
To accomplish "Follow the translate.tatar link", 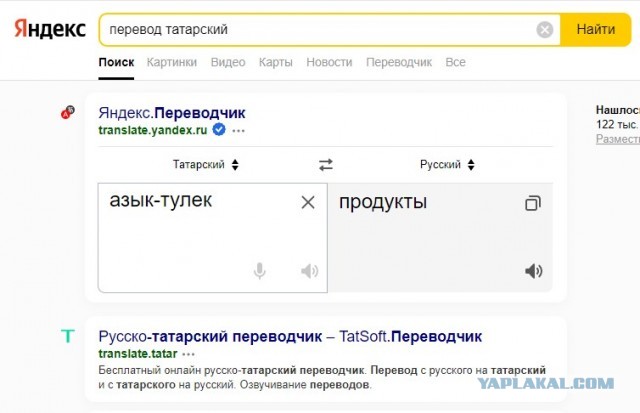I will pyautogui.click(x=138, y=353).
